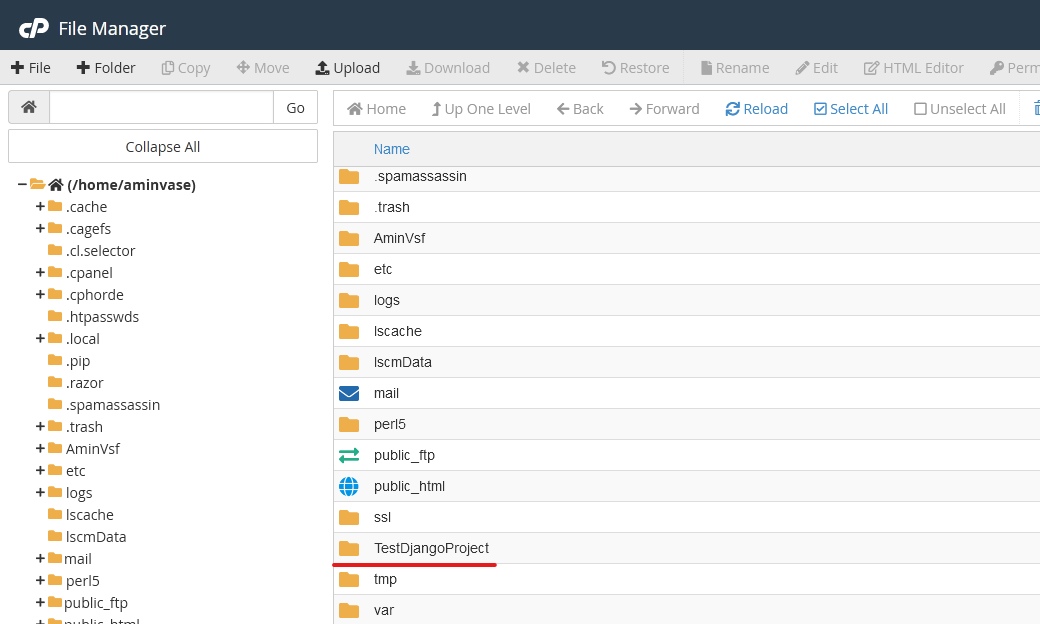Click the Home navigation button
1040x624 pixels.
[376, 109]
